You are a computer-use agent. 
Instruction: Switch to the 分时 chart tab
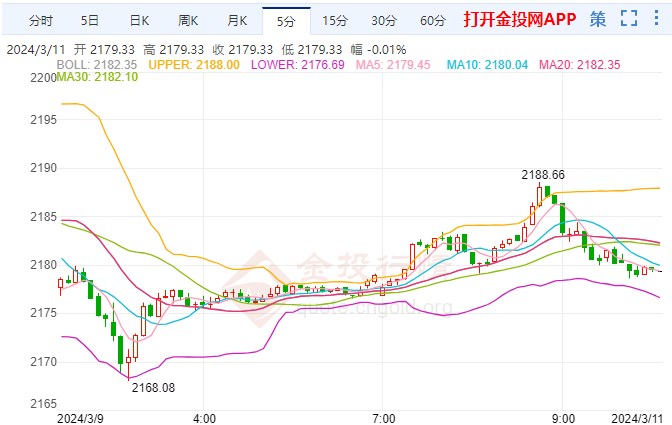coord(41,20)
